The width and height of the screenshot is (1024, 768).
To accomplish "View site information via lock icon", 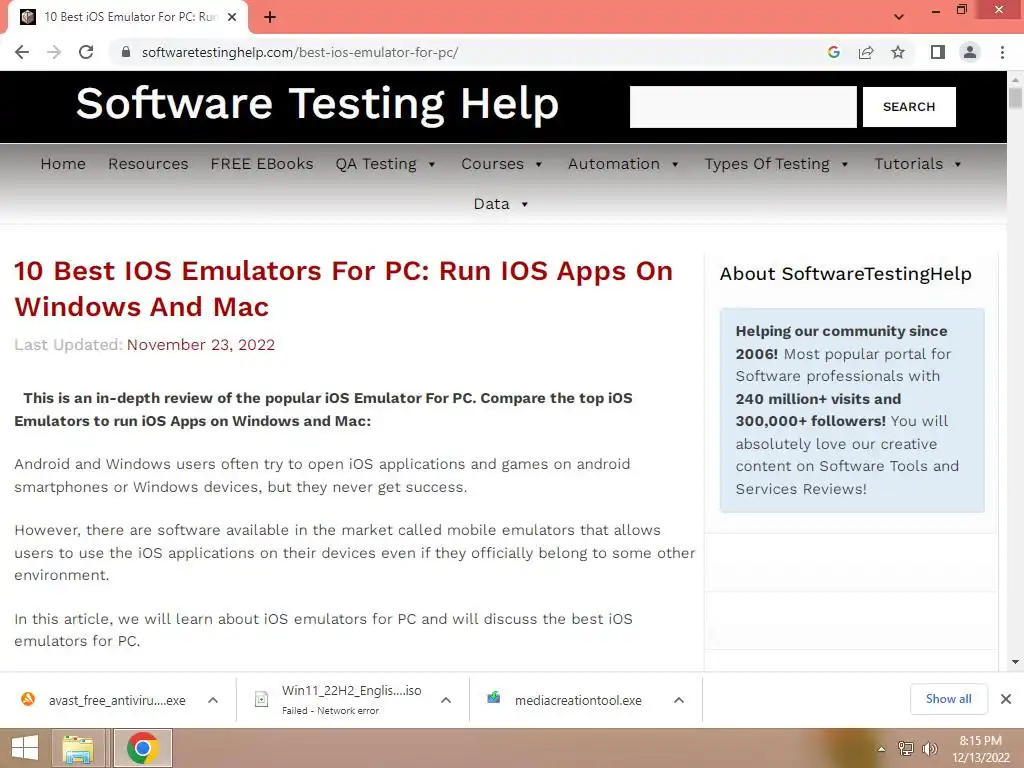I will point(126,52).
